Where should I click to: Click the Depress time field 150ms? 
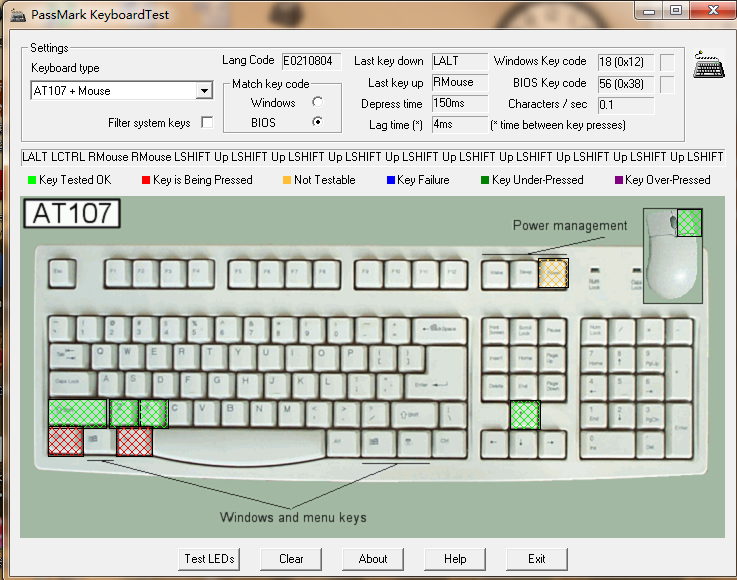click(x=460, y=103)
